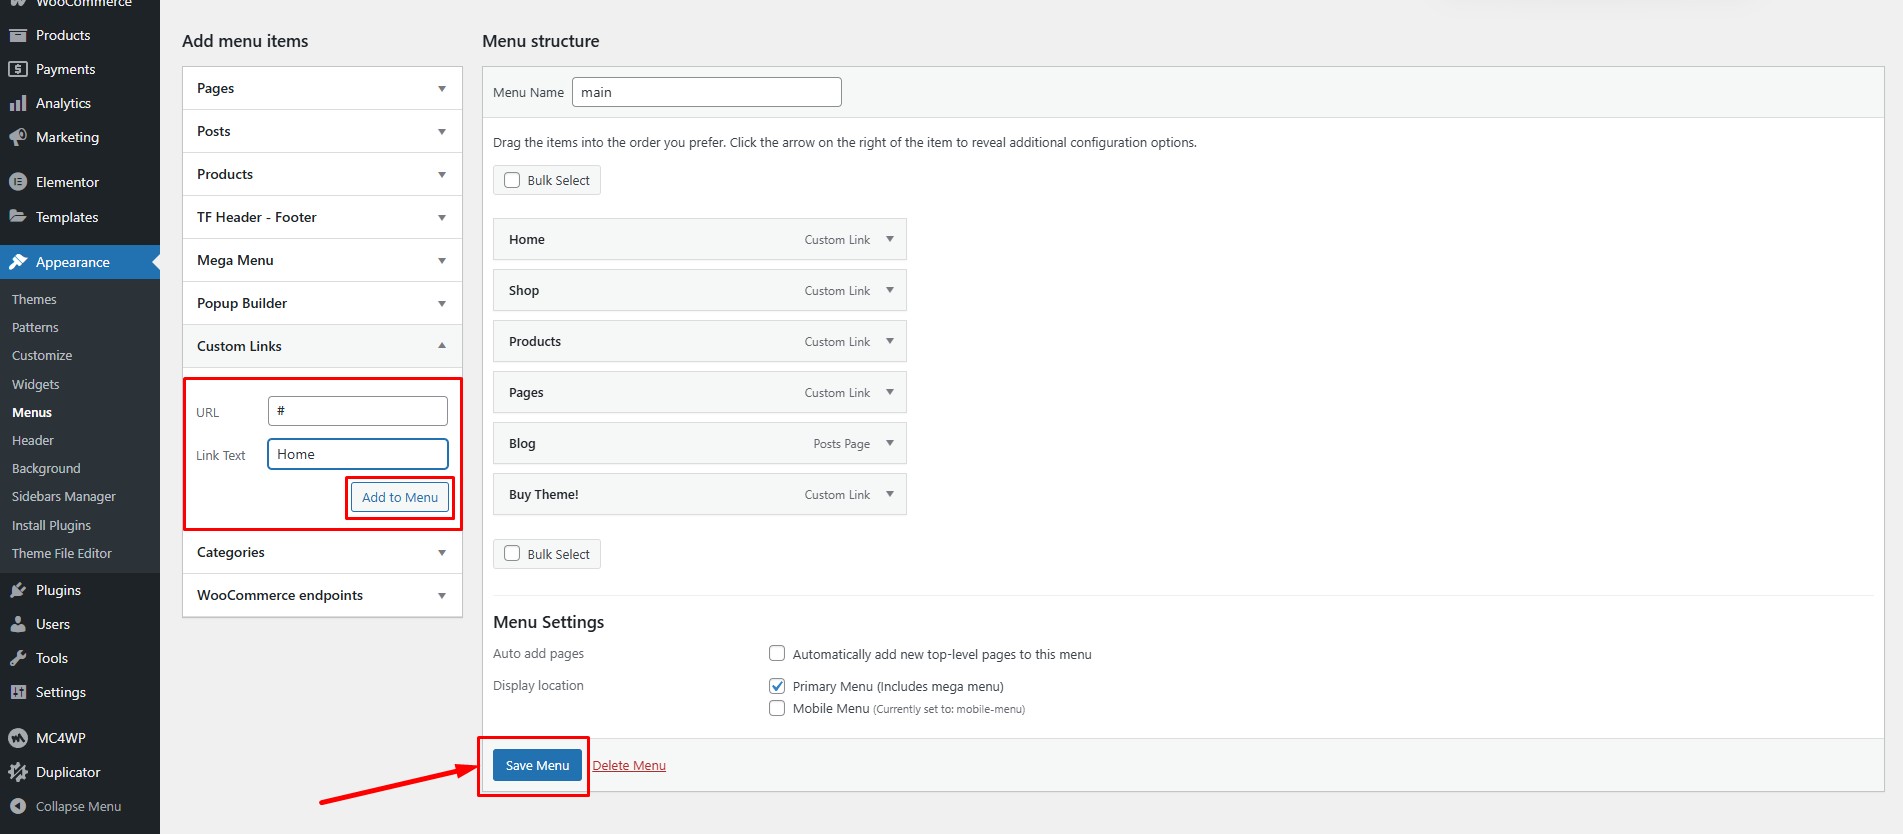Viewport: 1903px width, 834px height.
Task: Open the Theme File Editor page
Action: coord(62,553)
